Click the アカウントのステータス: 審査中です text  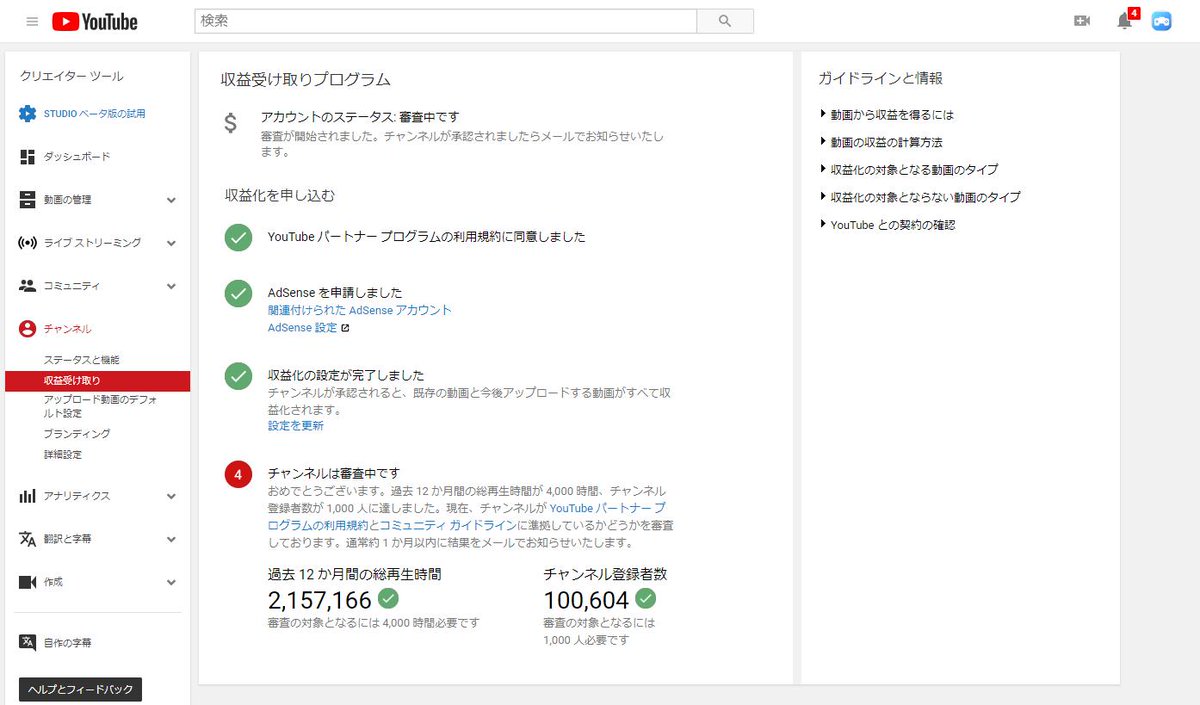pyautogui.click(x=360, y=117)
